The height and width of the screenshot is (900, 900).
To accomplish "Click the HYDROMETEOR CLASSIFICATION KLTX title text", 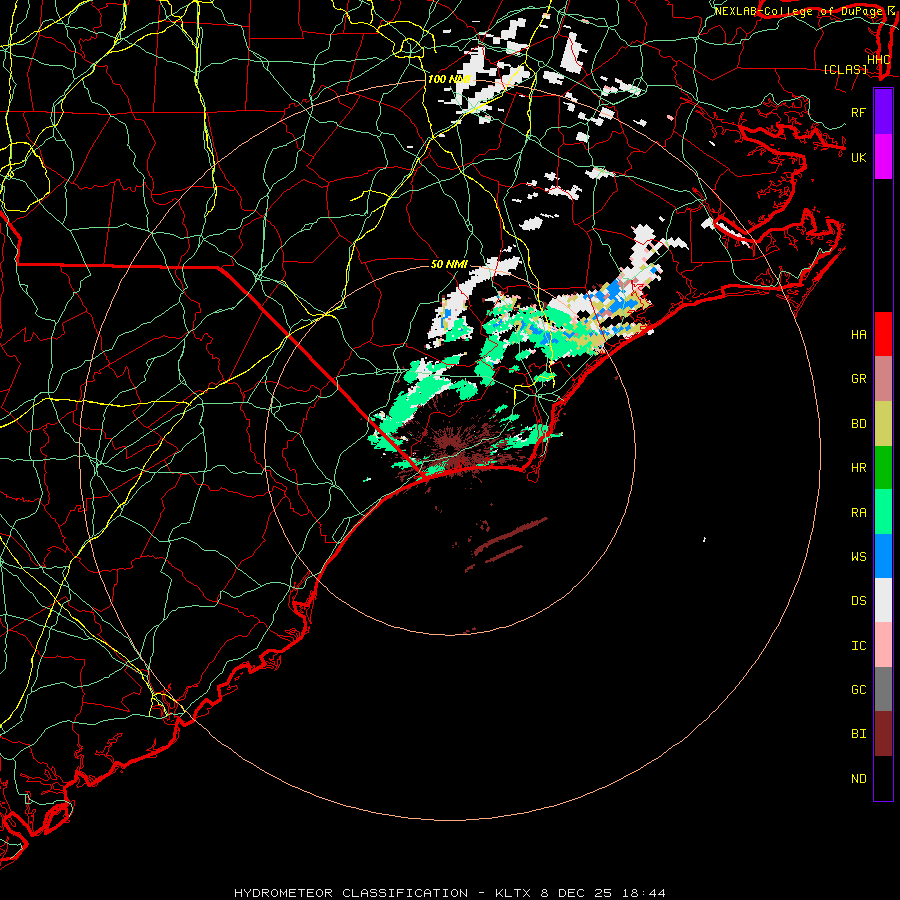I will pyautogui.click(x=449, y=893).
